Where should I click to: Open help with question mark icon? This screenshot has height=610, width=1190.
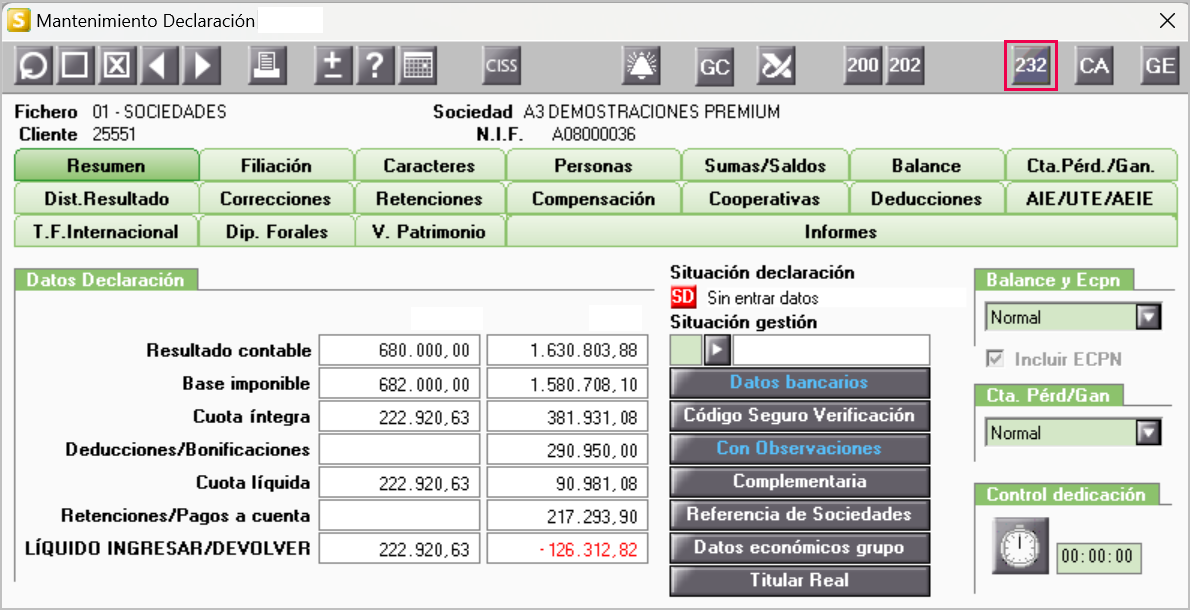(375, 66)
